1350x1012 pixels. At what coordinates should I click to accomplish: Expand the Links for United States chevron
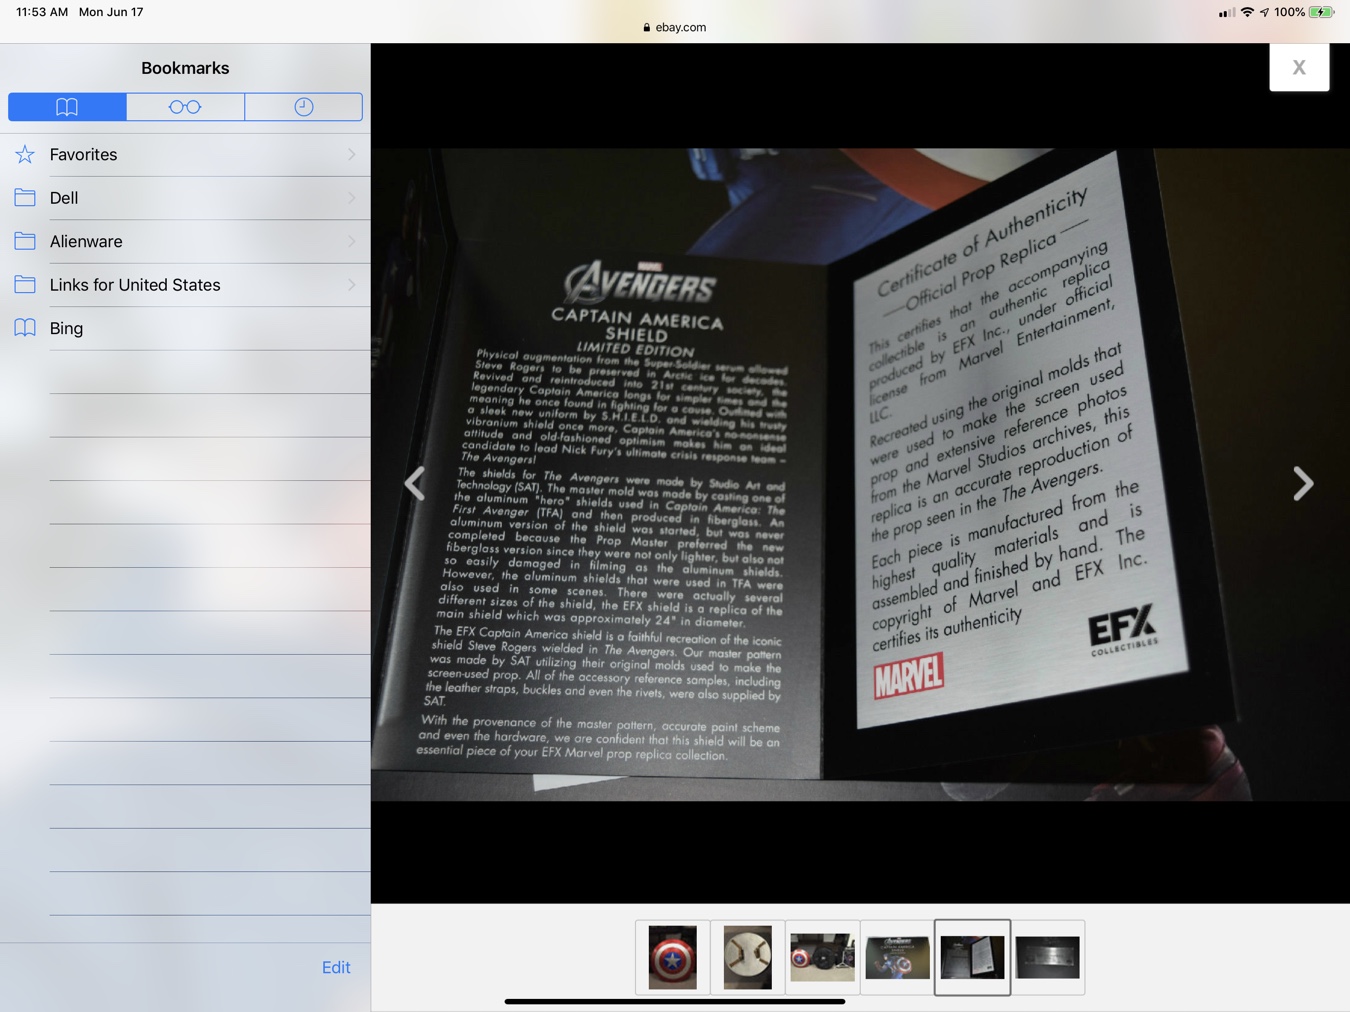pyautogui.click(x=352, y=285)
